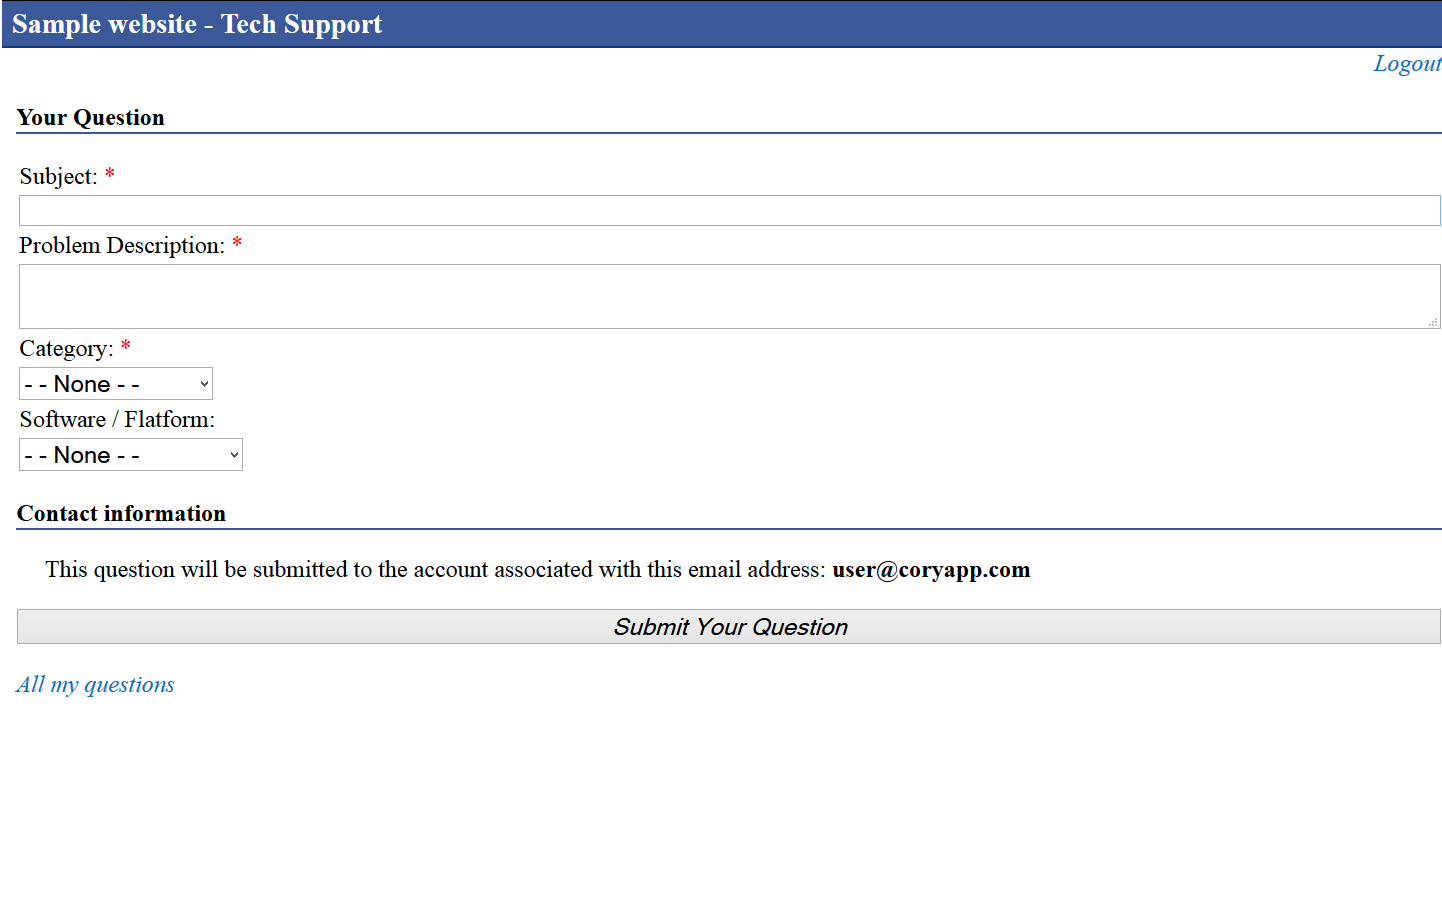1442x900 pixels.
Task: Click the user@coryapp.com email address text
Action: 931,569
